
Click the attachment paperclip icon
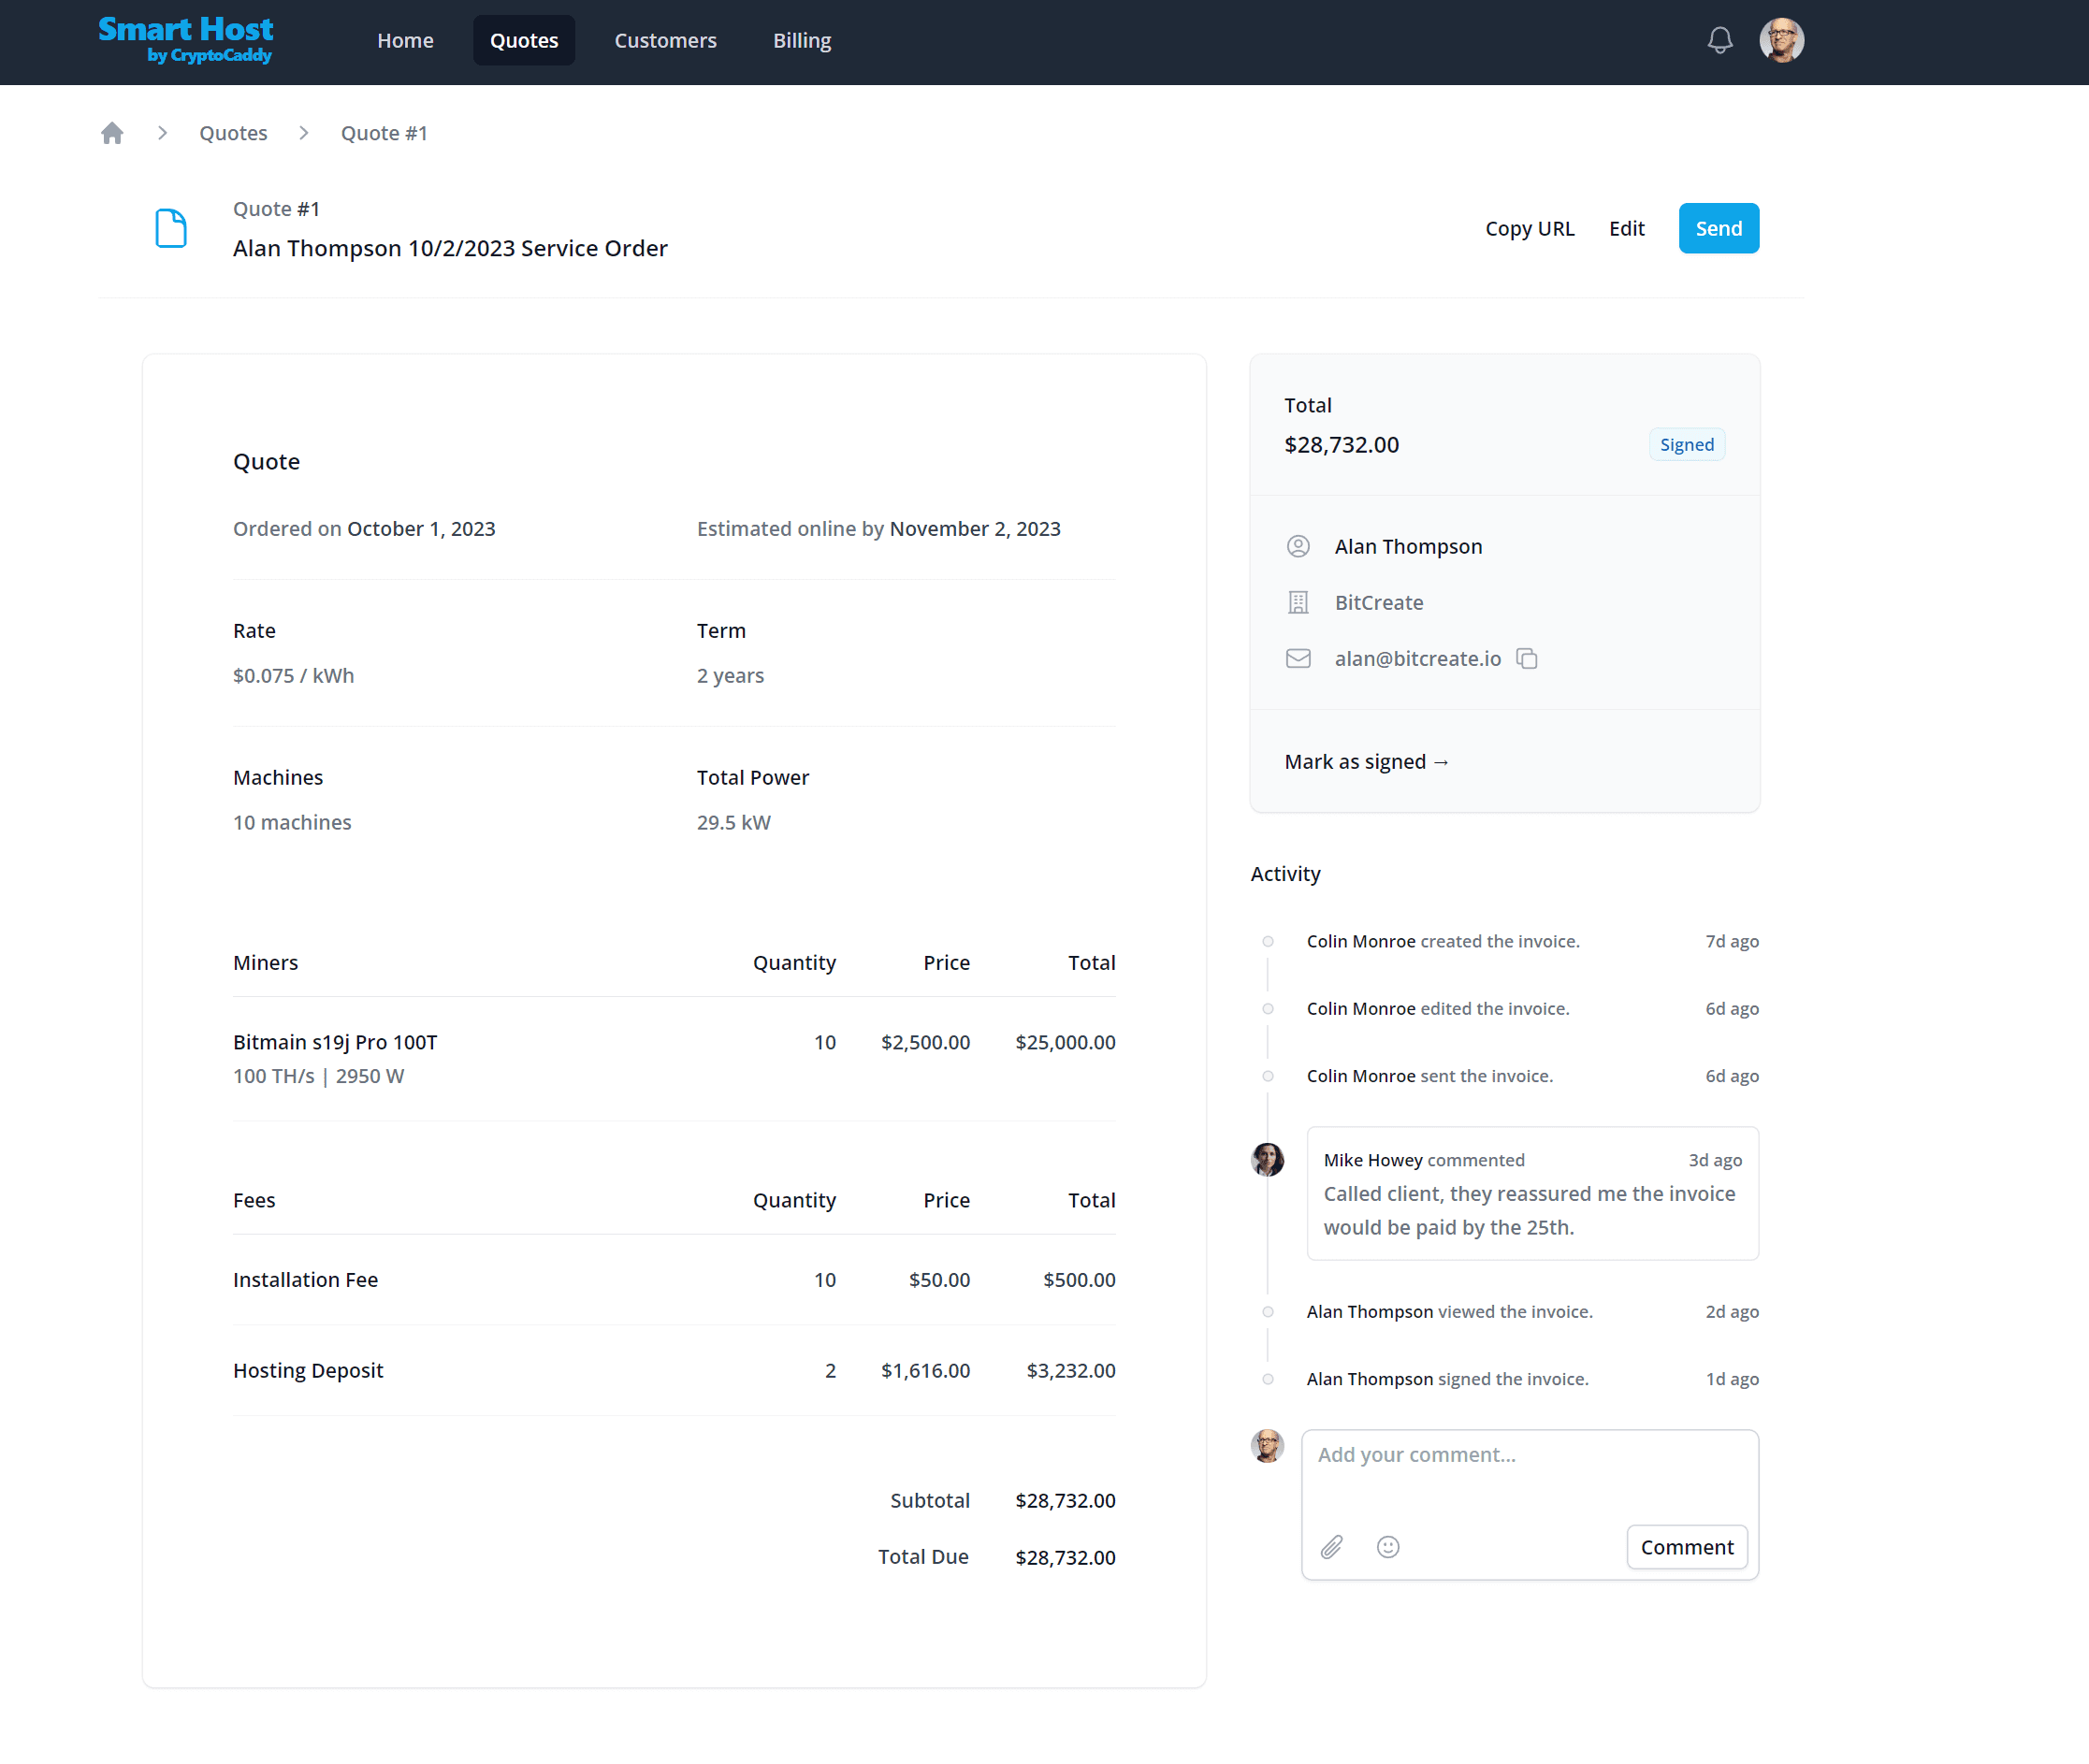click(x=1331, y=1547)
